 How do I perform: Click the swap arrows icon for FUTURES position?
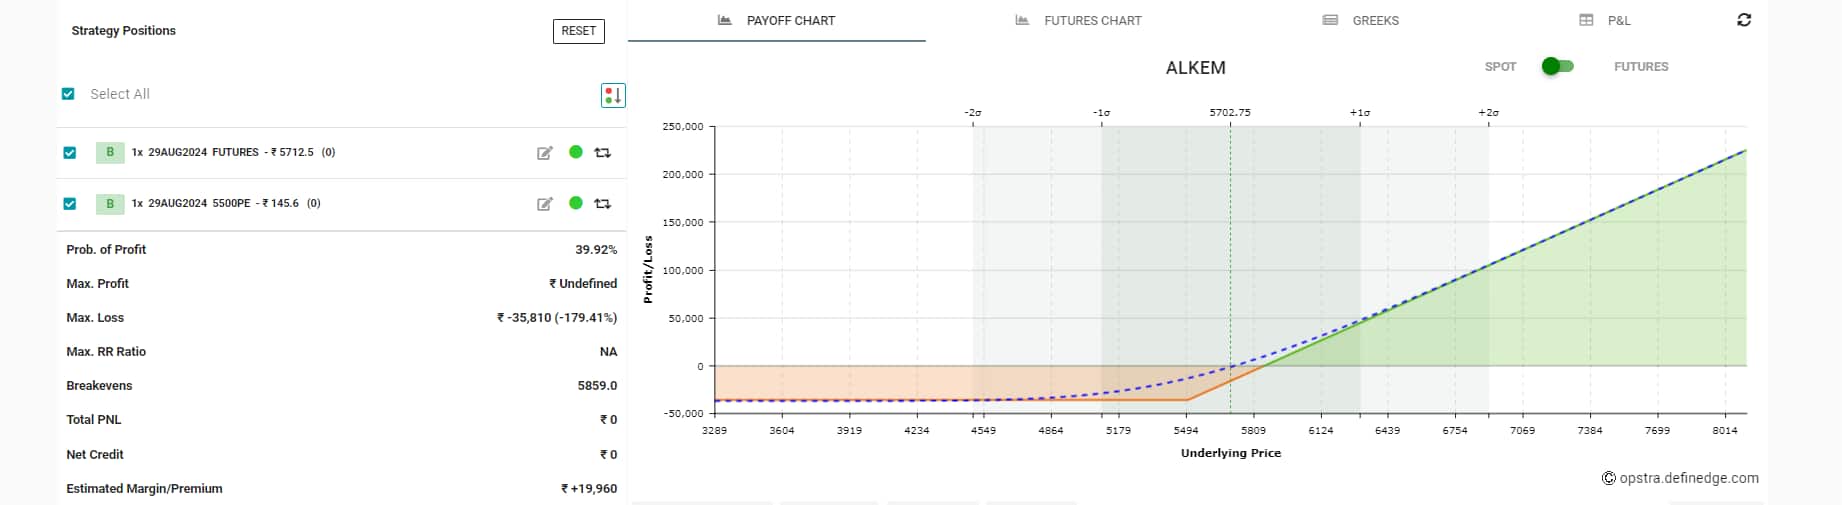(x=603, y=153)
